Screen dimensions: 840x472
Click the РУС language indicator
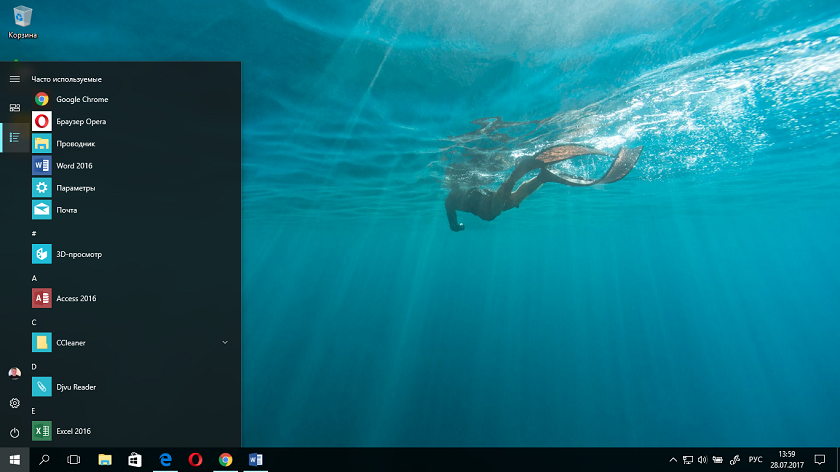(755, 460)
